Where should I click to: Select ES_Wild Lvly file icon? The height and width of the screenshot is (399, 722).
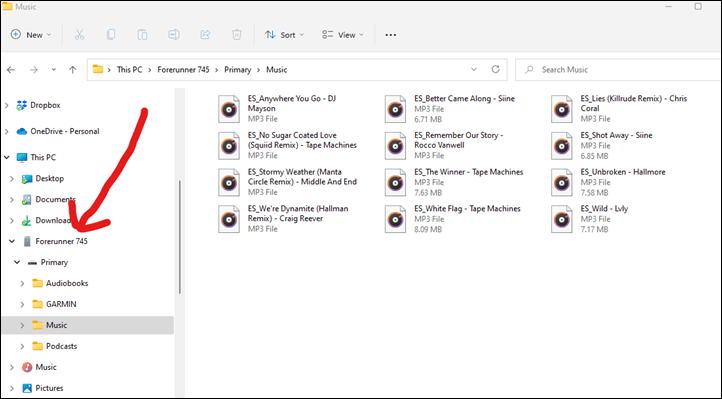[x=562, y=220]
